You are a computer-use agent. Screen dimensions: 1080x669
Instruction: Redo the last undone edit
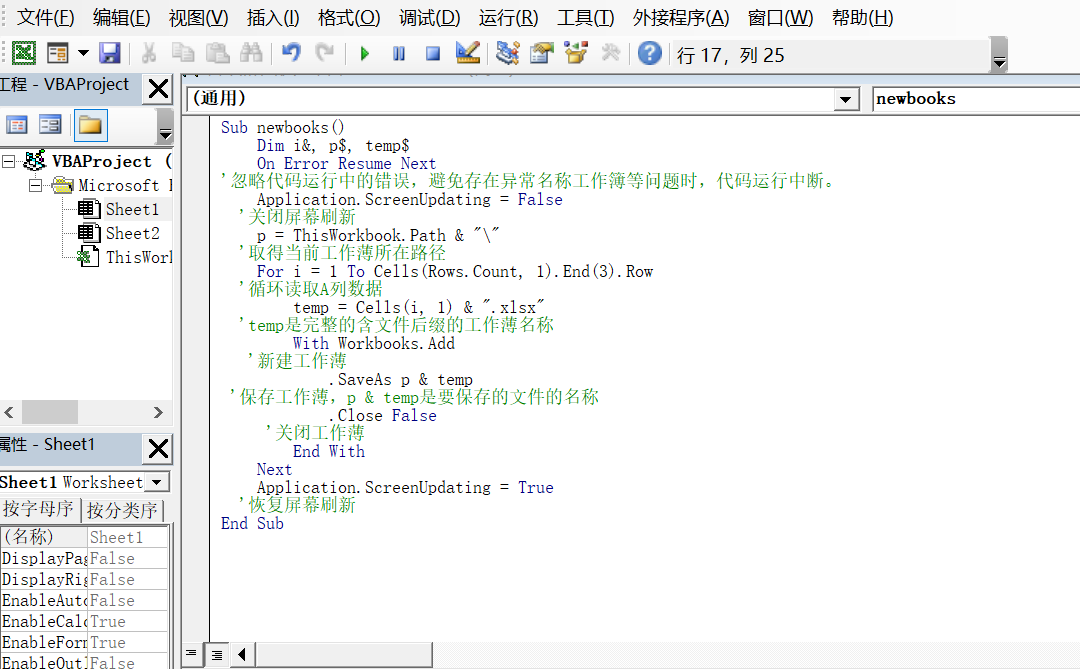click(324, 53)
